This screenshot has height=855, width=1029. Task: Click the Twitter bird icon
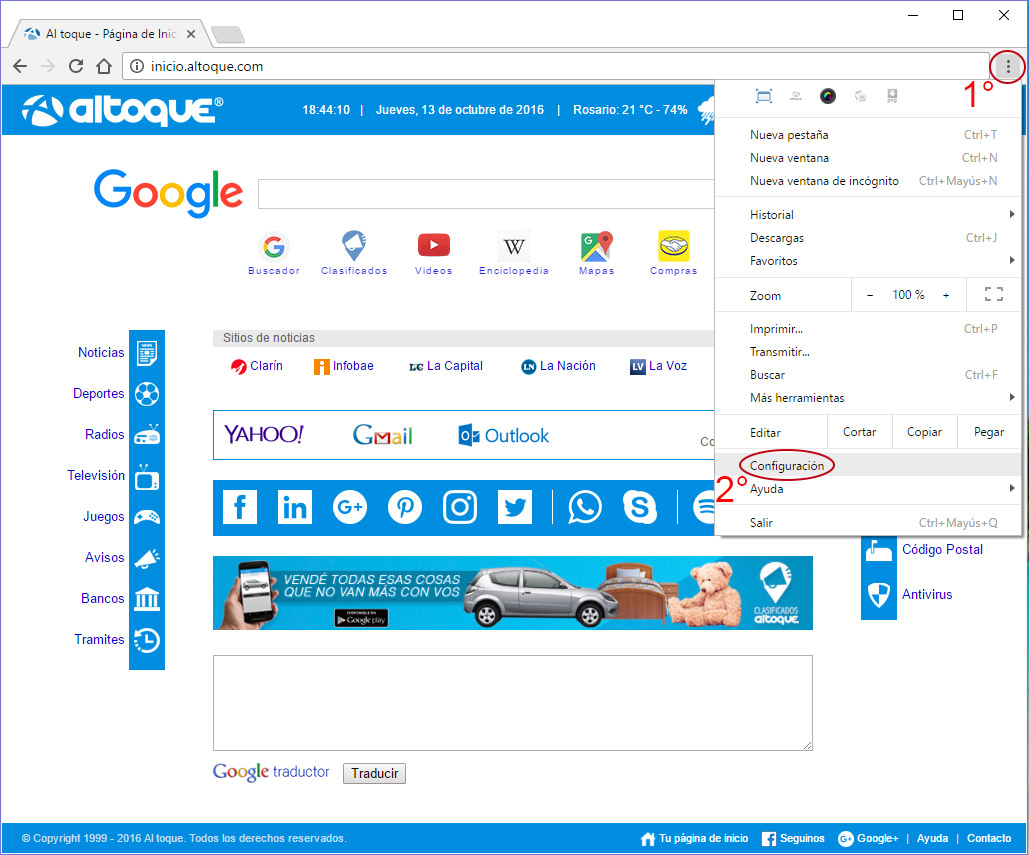pyautogui.click(x=514, y=507)
